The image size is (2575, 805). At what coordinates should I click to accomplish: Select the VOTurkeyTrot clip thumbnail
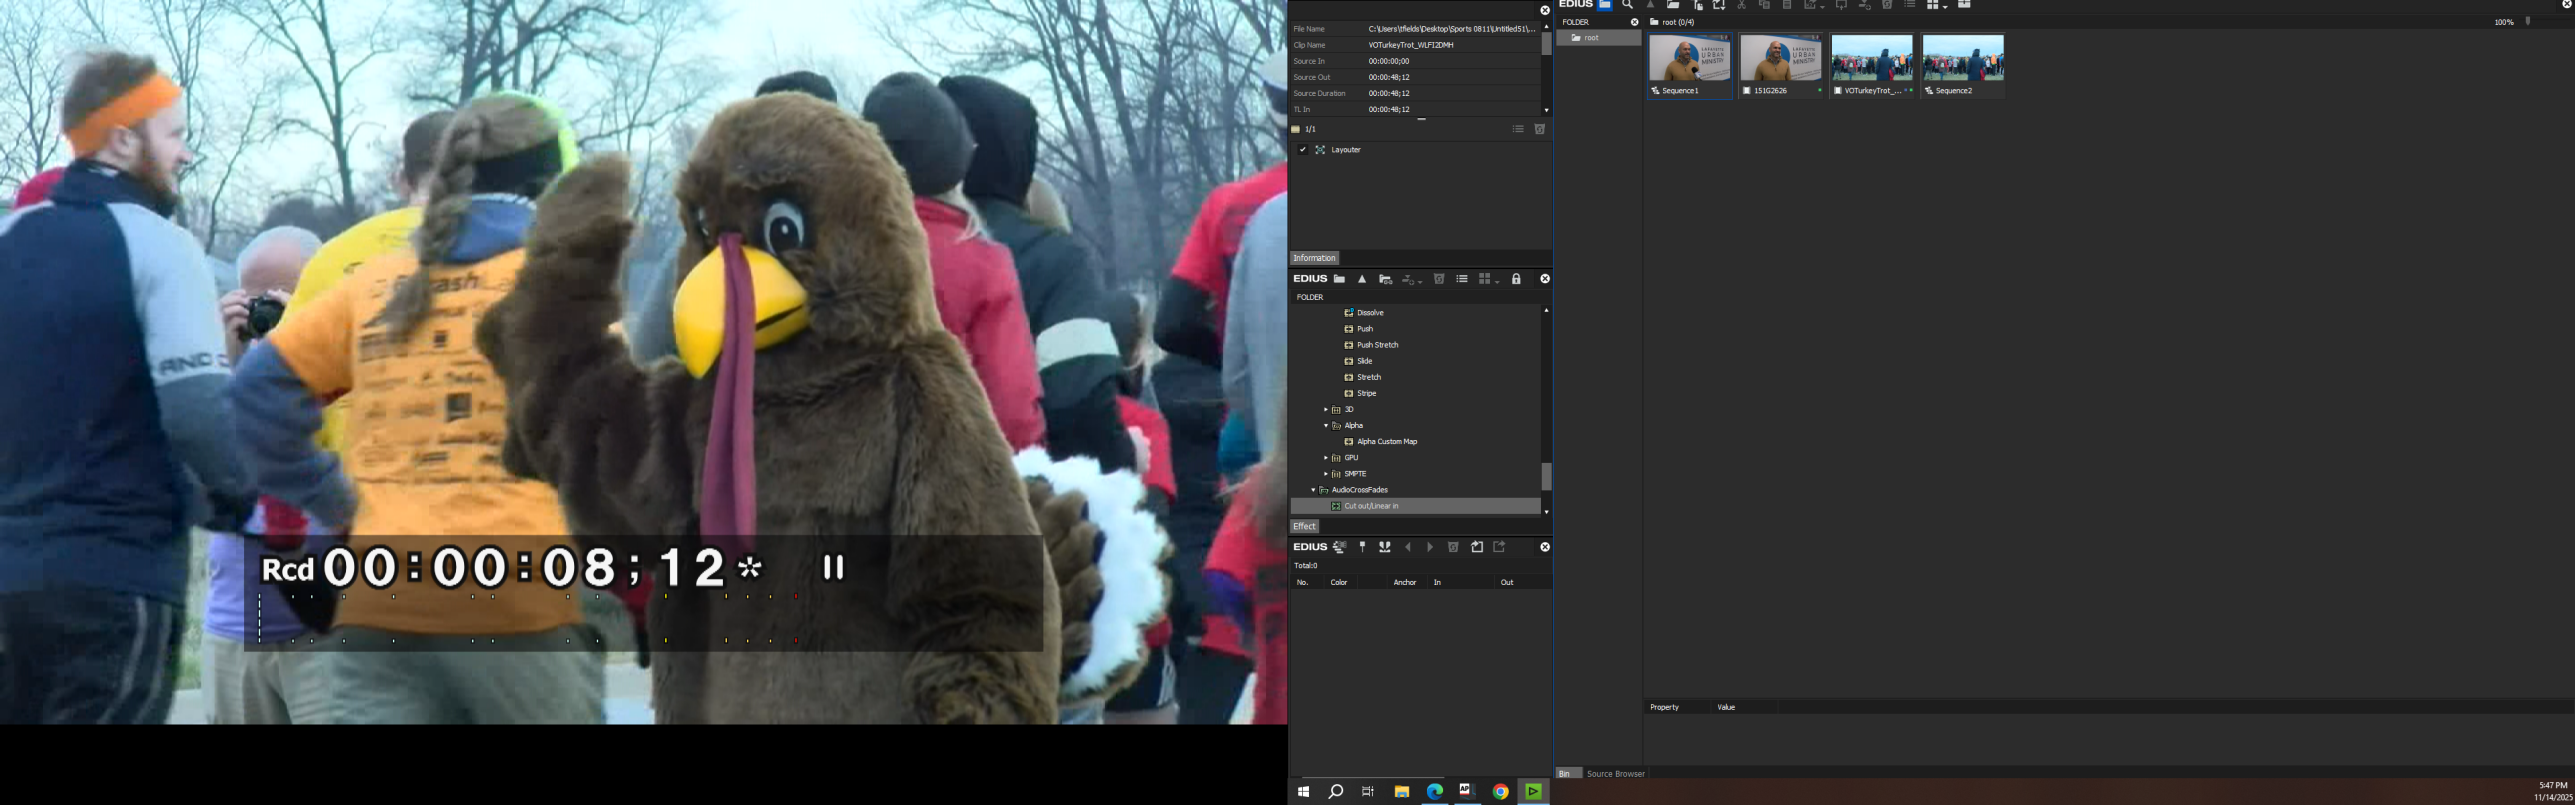click(1871, 60)
